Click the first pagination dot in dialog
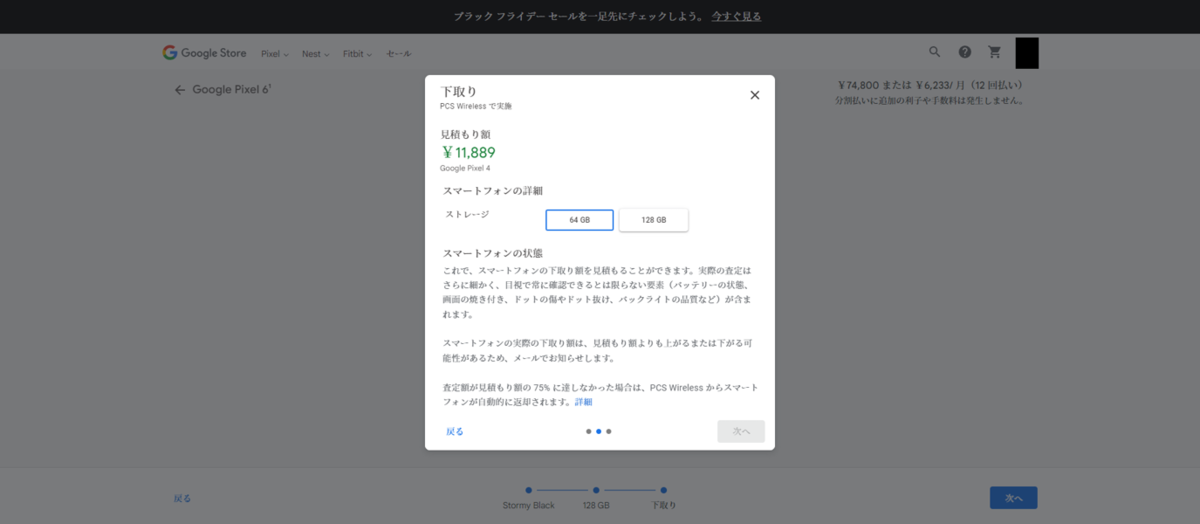The image size is (1200, 524). 588,432
